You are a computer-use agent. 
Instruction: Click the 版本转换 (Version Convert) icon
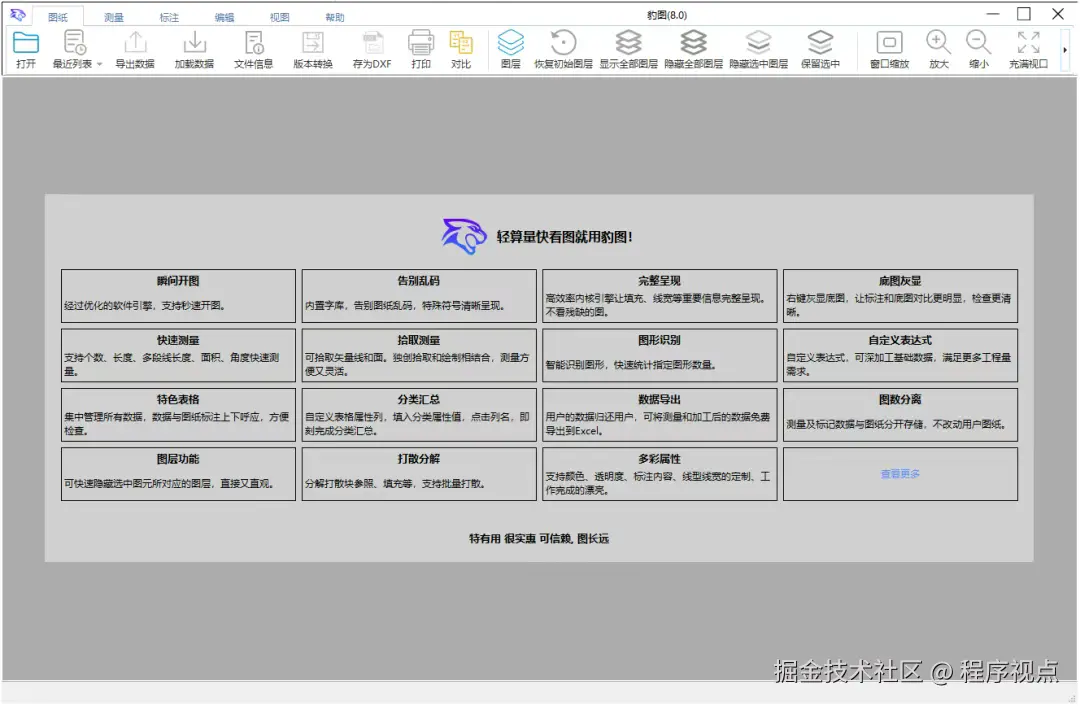(313, 47)
